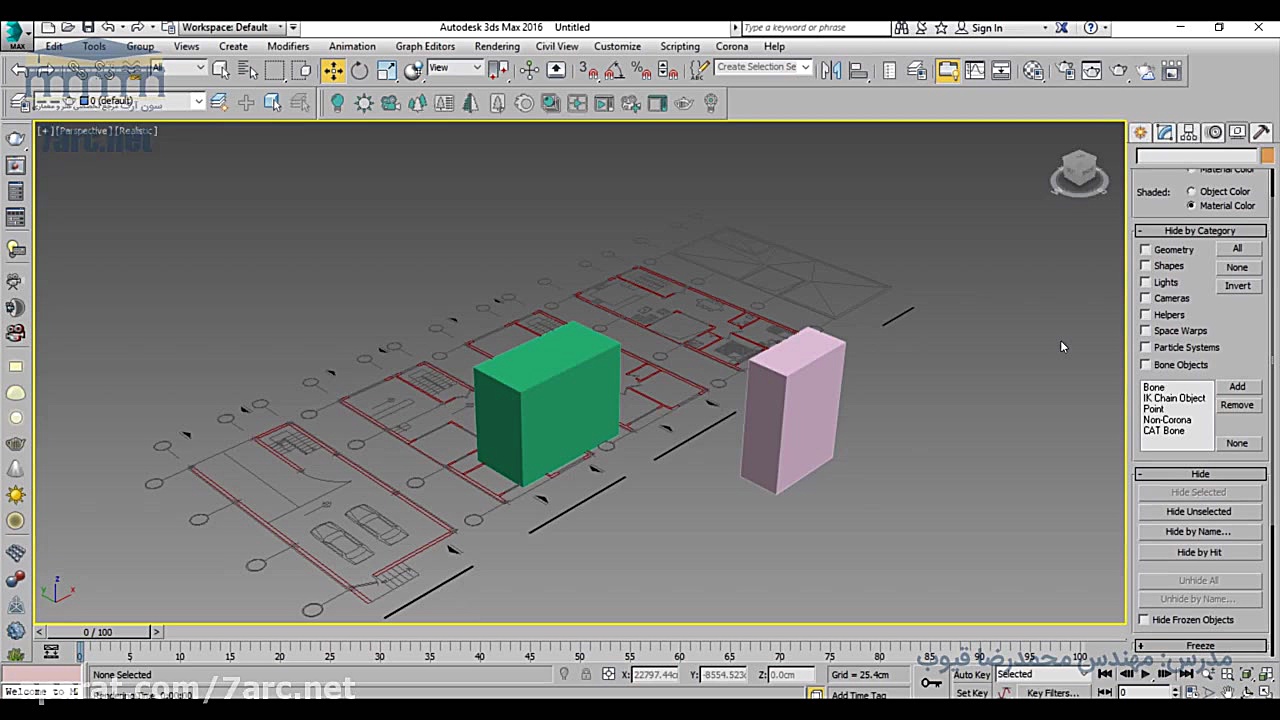Select the Move transform tool
Screen dimensions: 1280x720
[332, 70]
